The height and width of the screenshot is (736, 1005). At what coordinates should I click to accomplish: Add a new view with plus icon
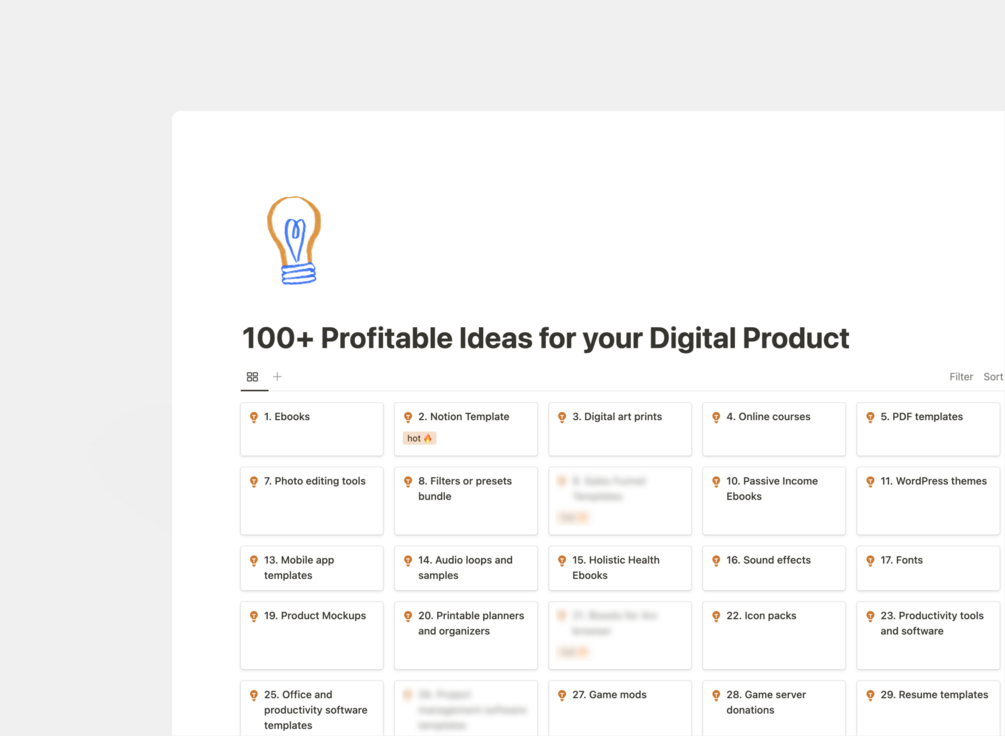(277, 377)
